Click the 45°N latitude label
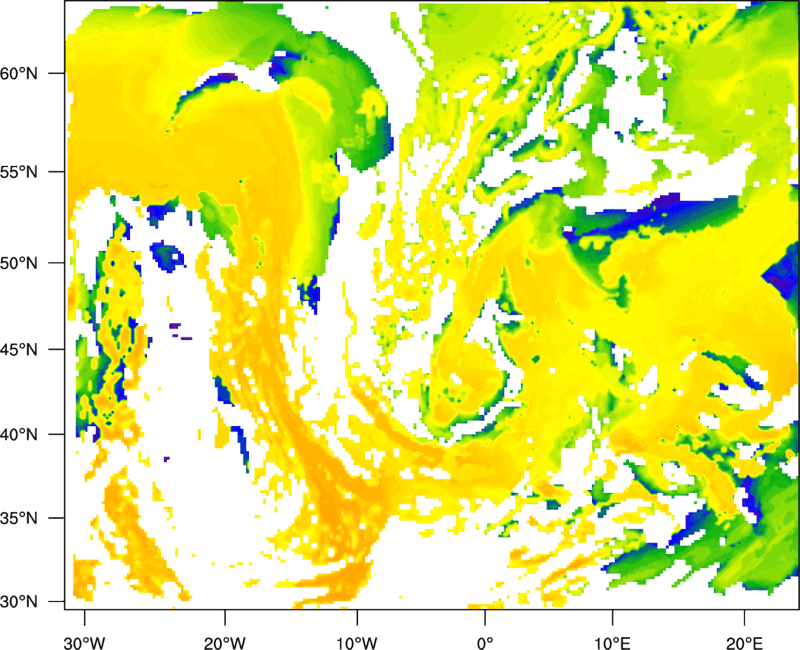 pyautogui.click(x=19, y=349)
